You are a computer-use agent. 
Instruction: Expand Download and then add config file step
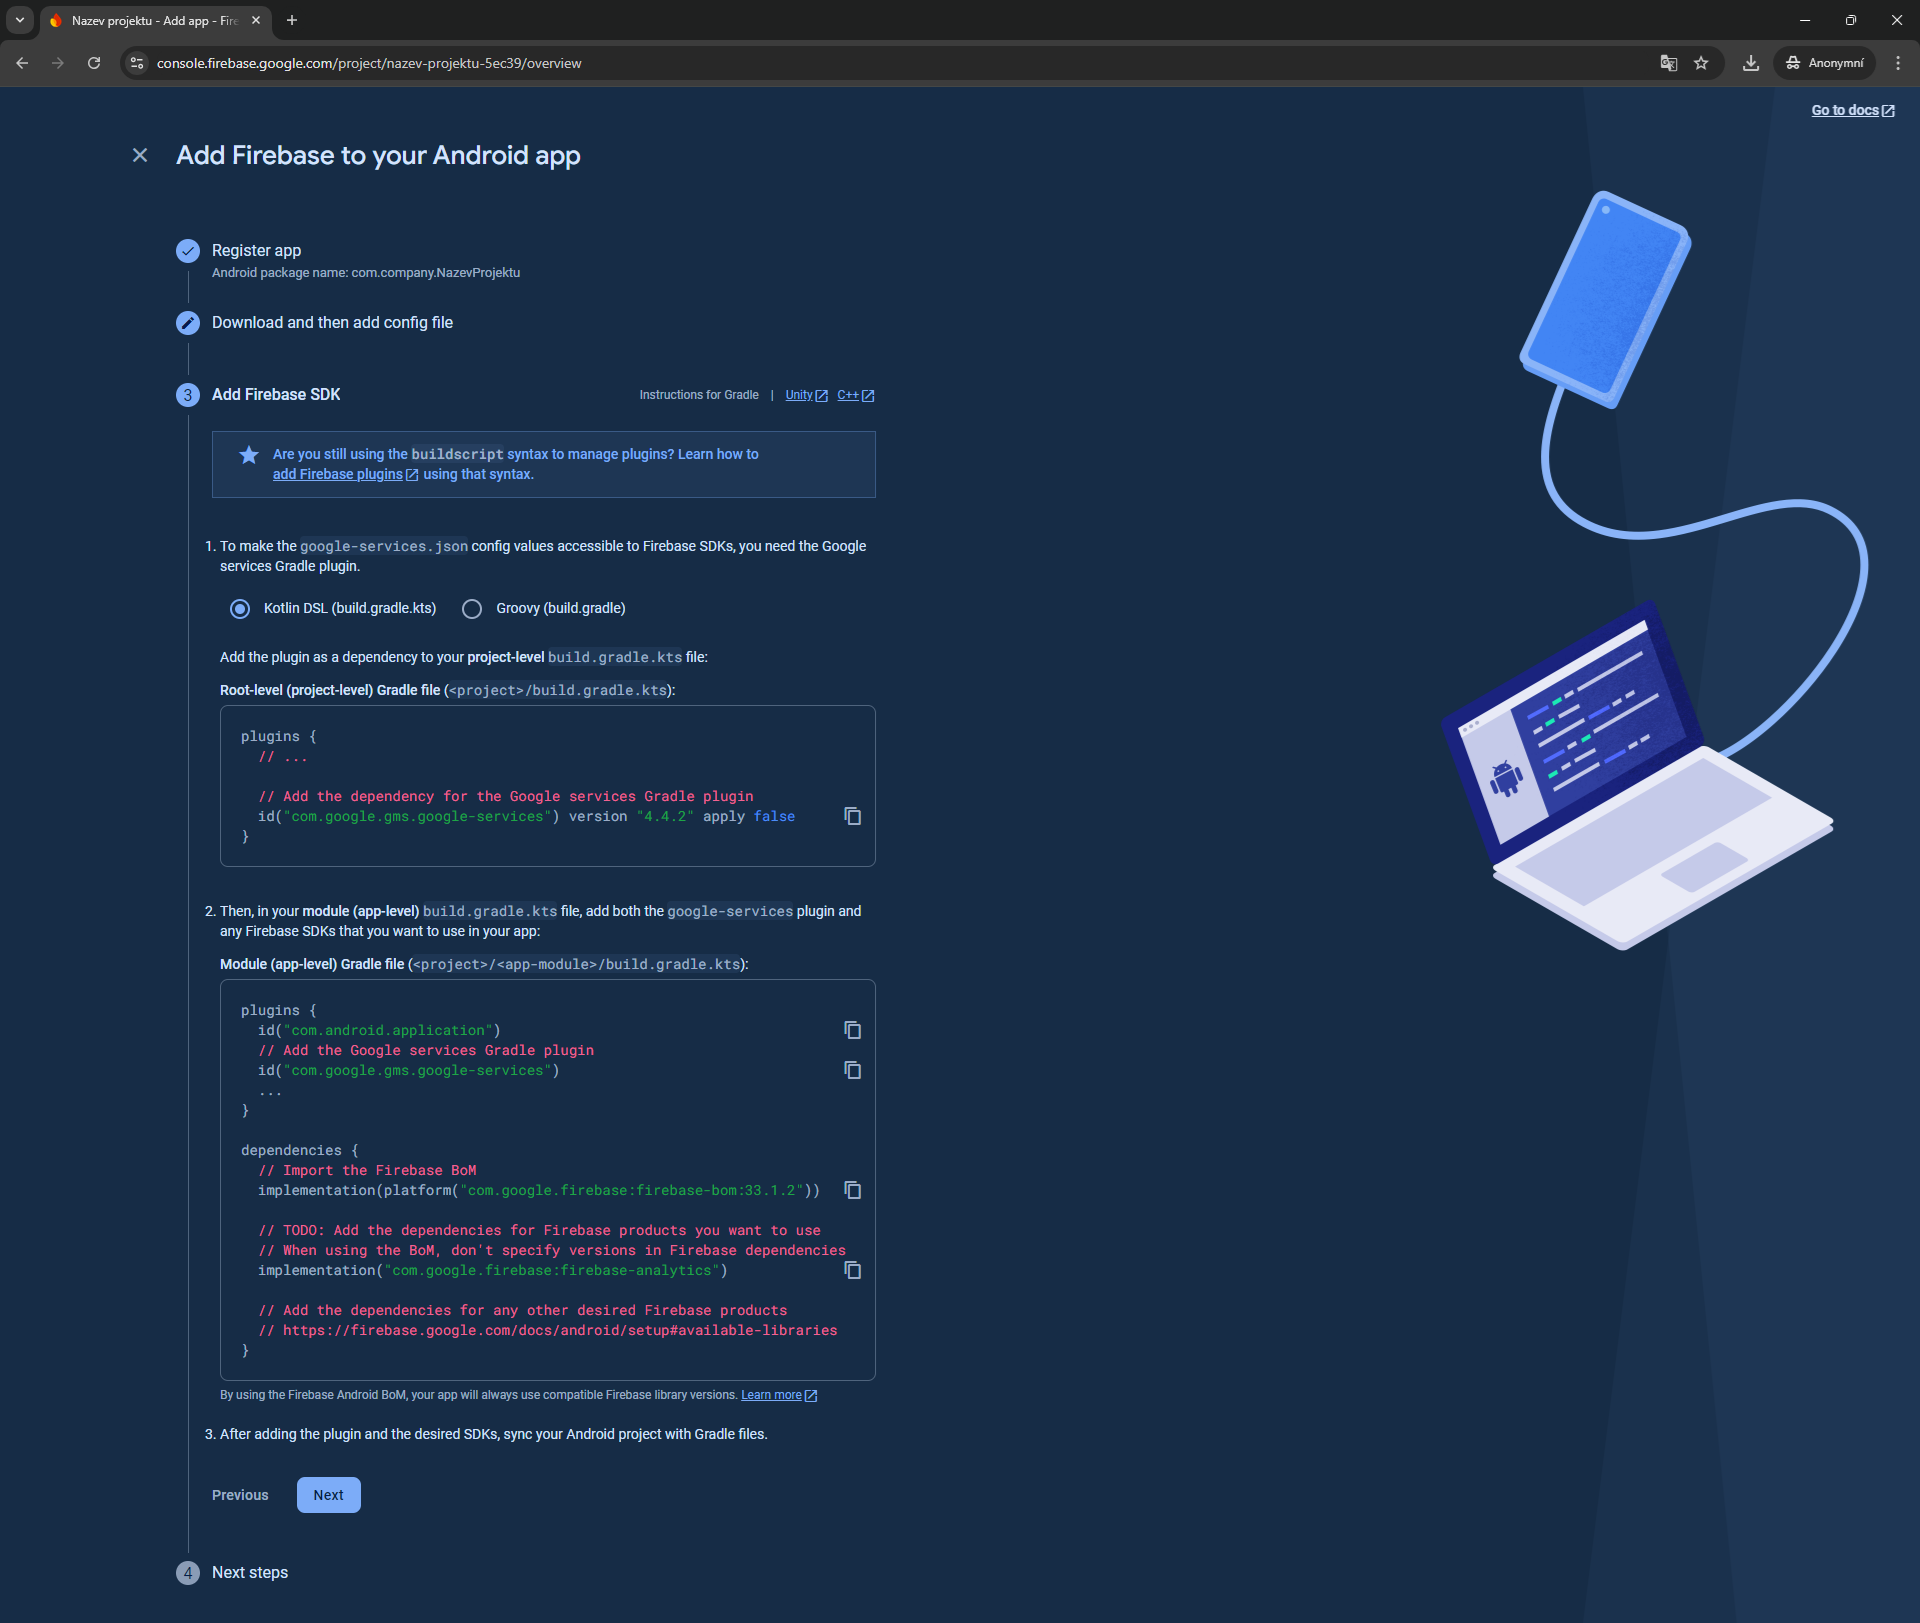(332, 322)
